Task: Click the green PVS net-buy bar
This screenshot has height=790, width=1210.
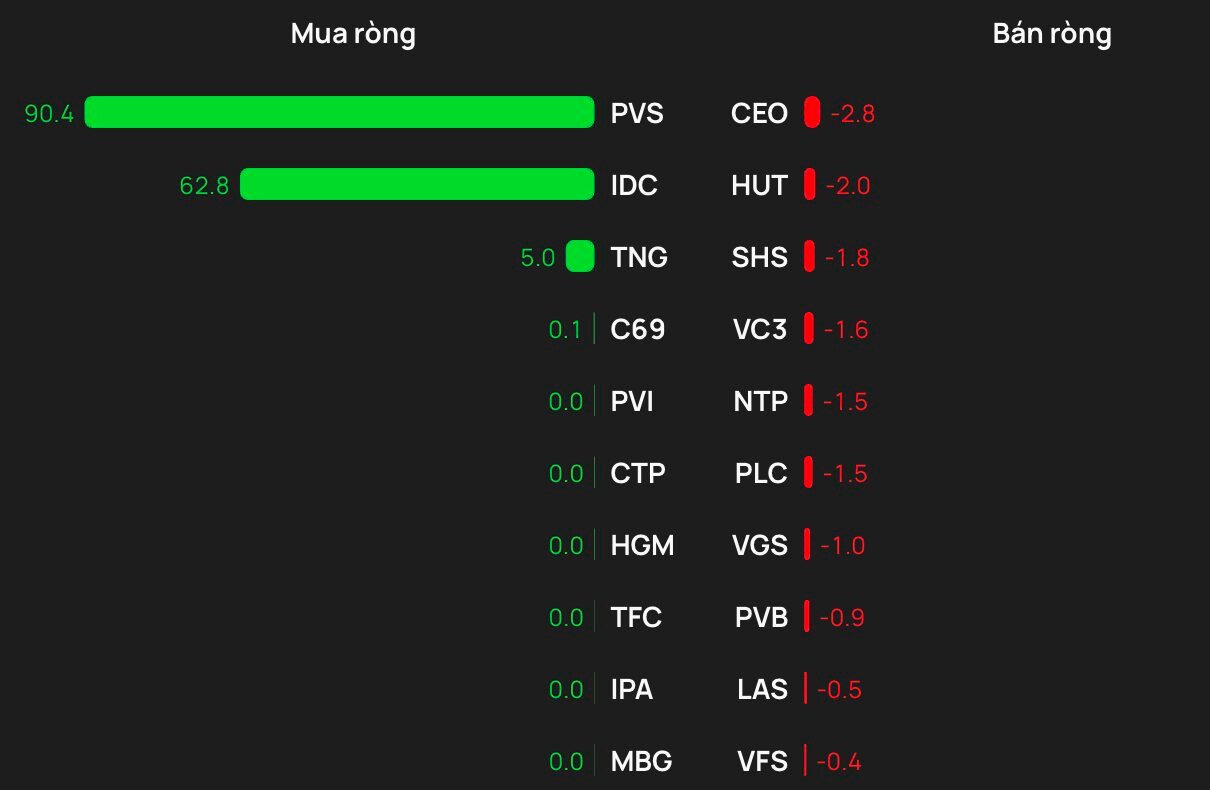Action: [339, 112]
